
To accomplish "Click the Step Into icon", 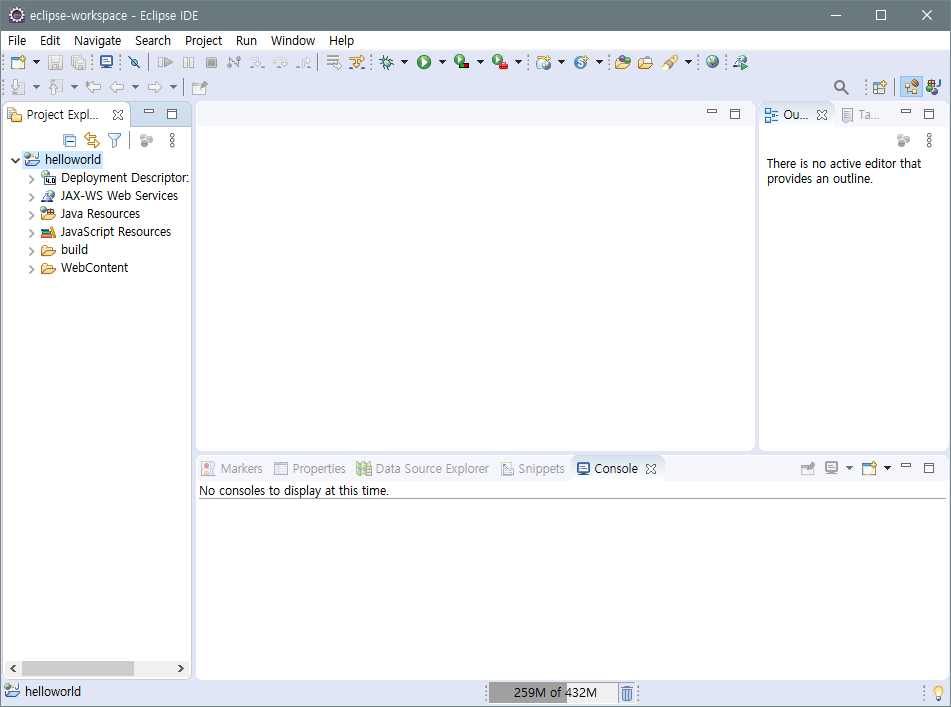I will pos(257,62).
